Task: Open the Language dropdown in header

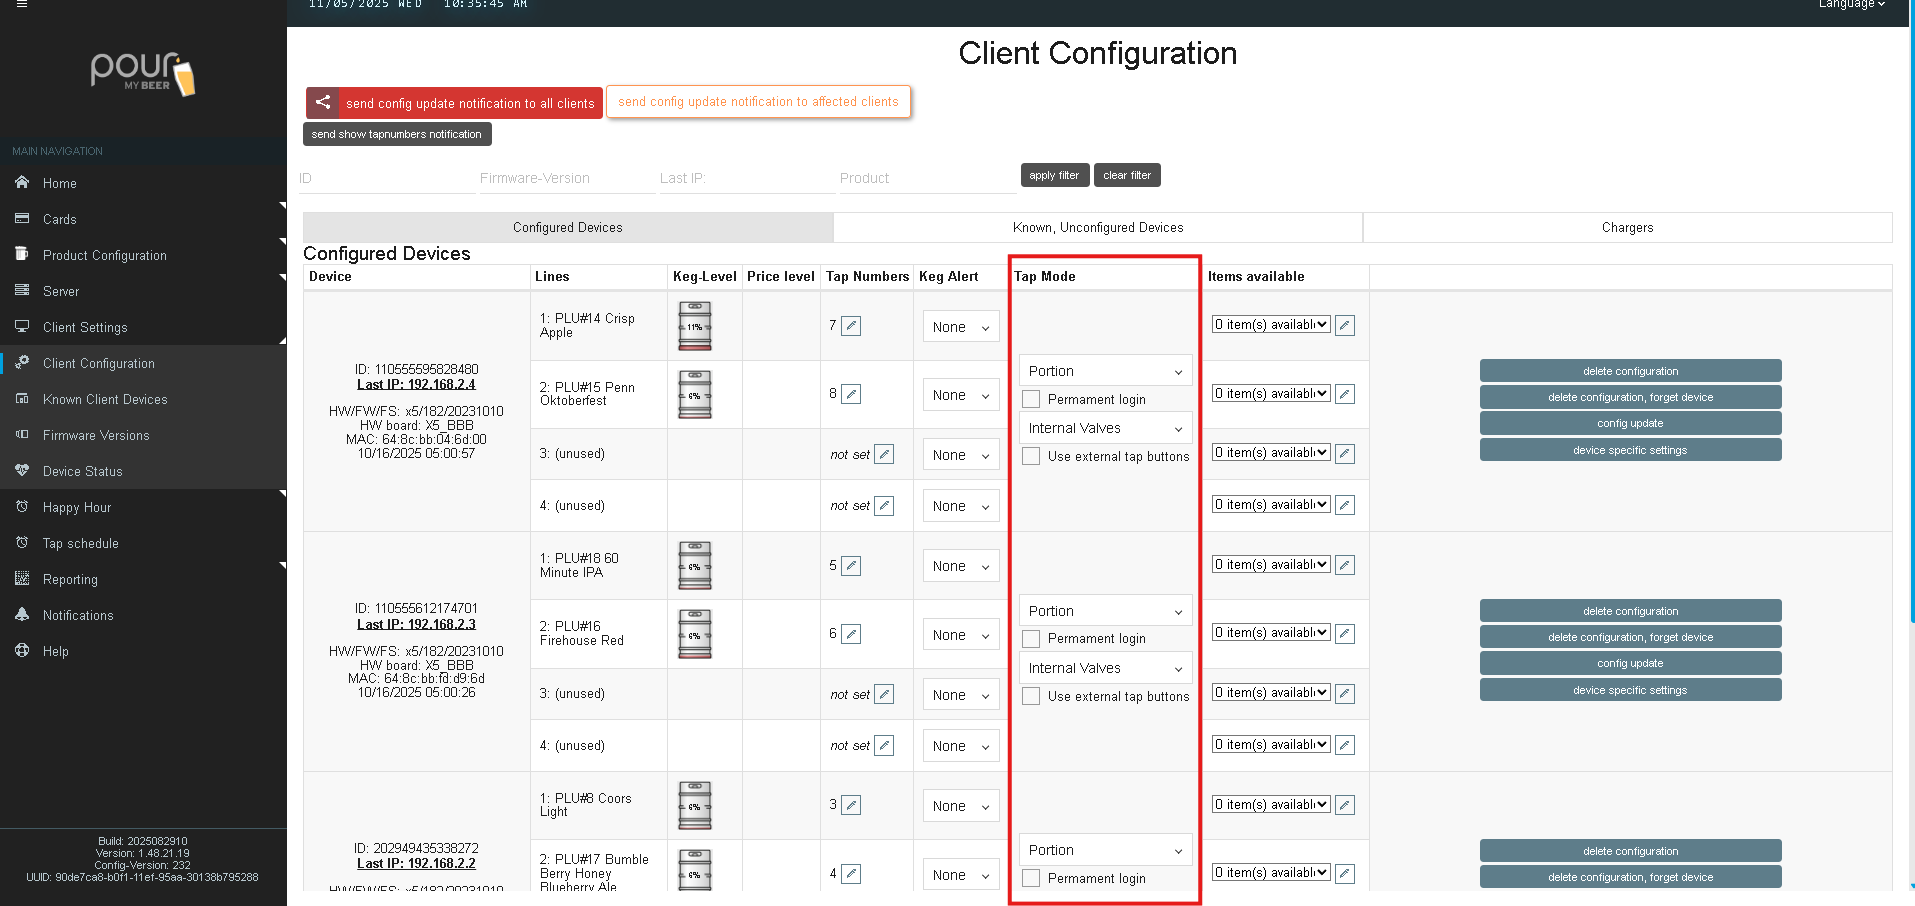Action: coord(1851,5)
